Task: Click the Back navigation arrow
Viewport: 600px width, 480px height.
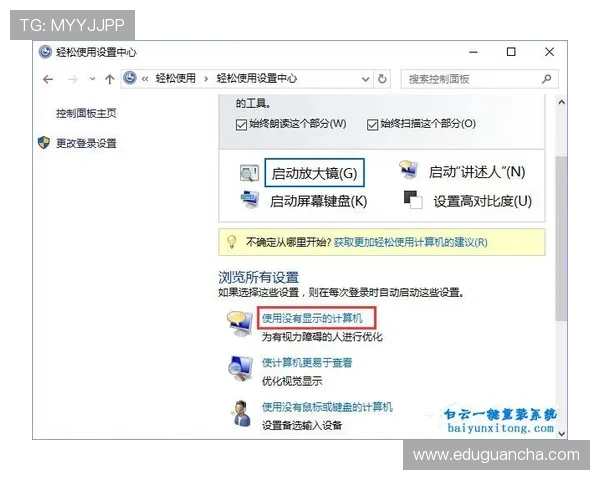Action: click(48, 79)
